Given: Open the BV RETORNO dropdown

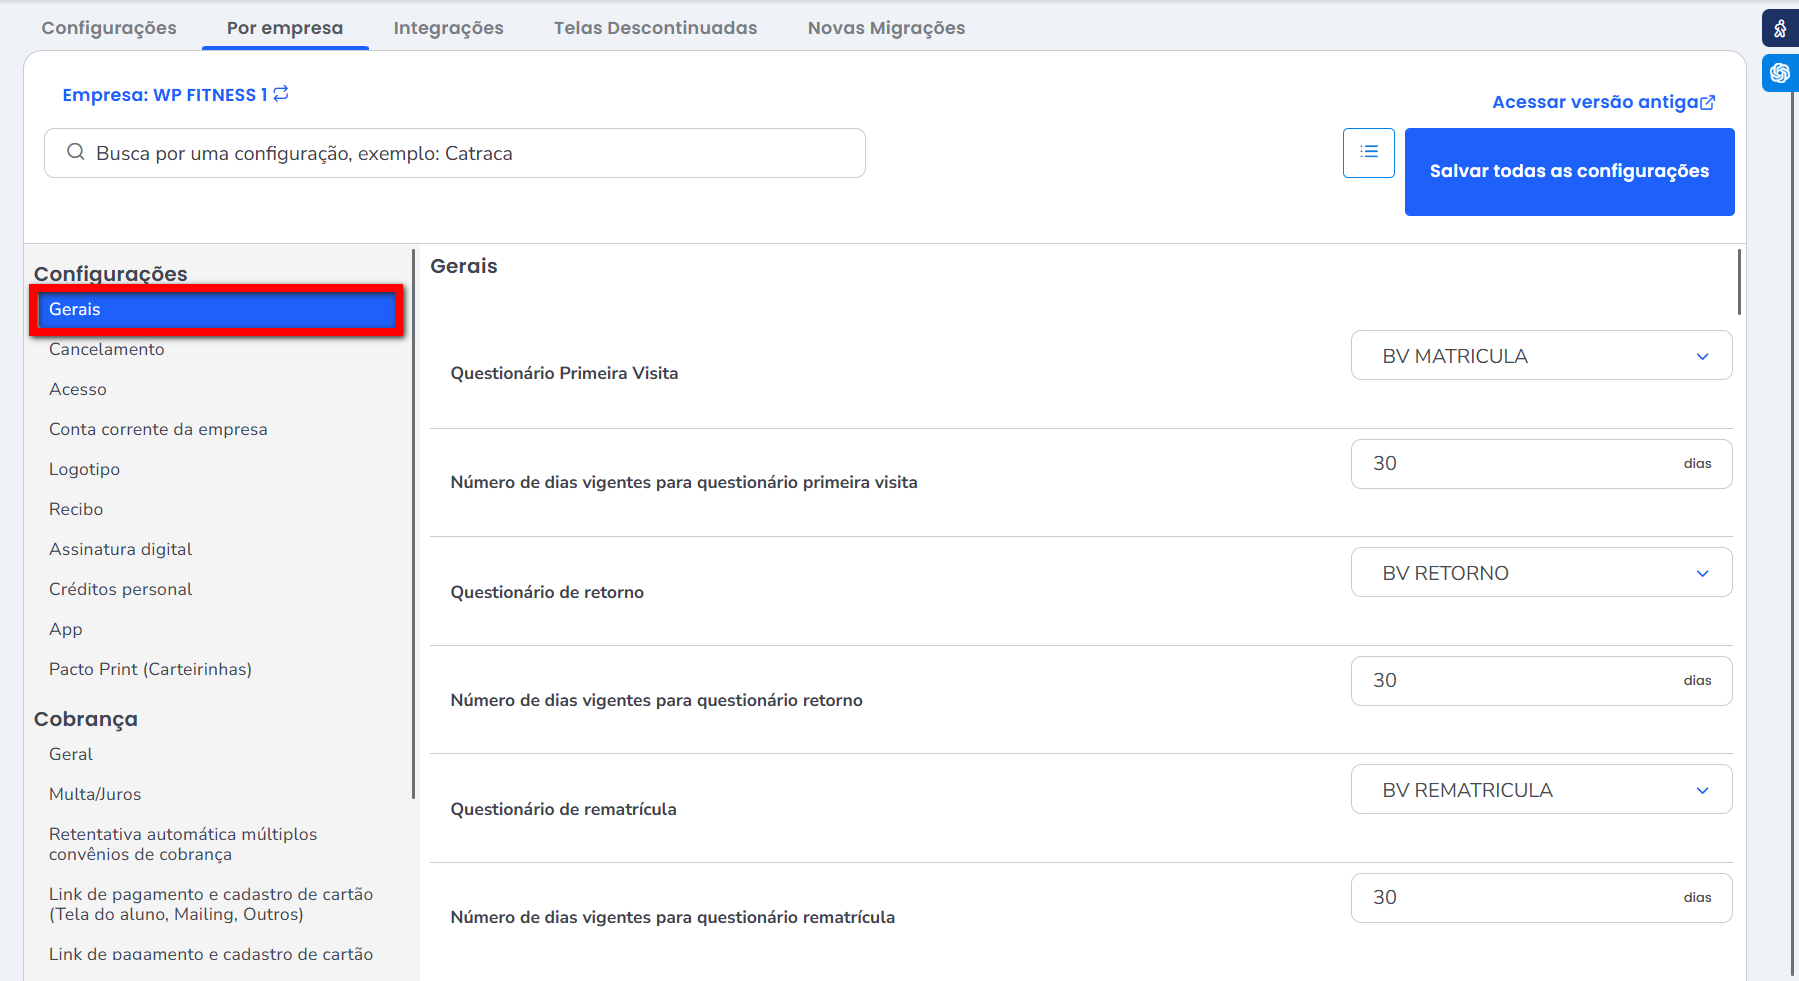Looking at the screenshot, I should pyautogui.click(x=1540, y=573).
